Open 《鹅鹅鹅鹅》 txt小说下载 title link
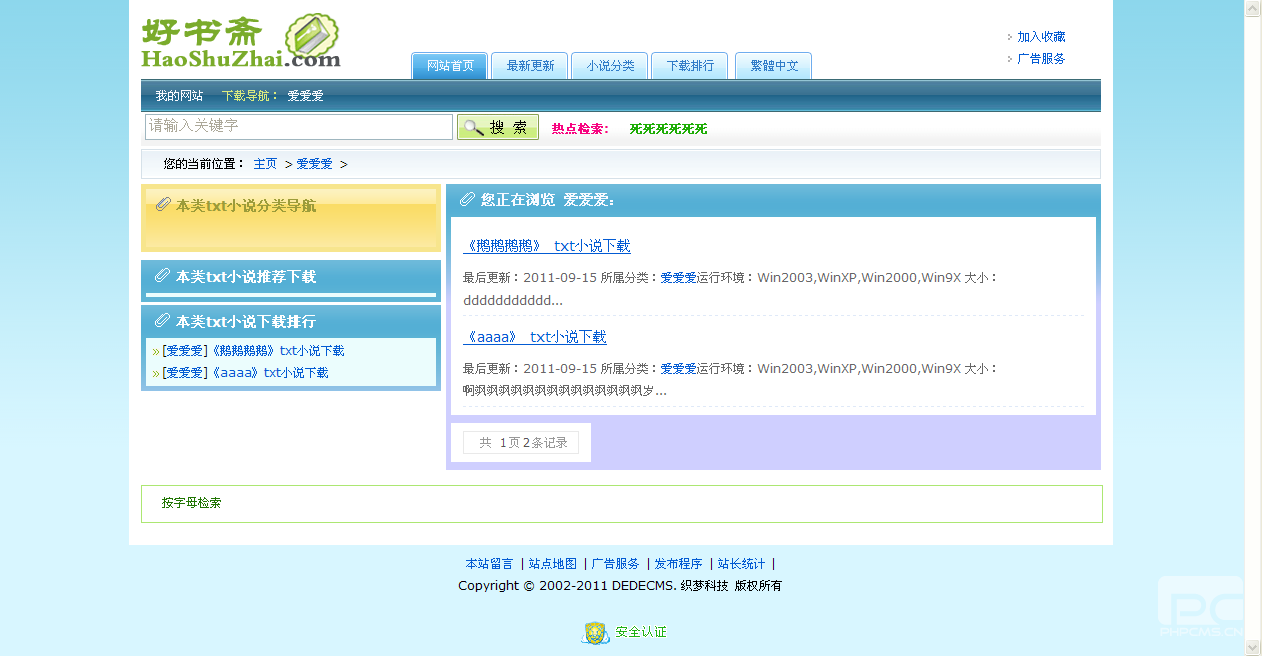Viewport: 1263px width, 656px height. [547, 246]
